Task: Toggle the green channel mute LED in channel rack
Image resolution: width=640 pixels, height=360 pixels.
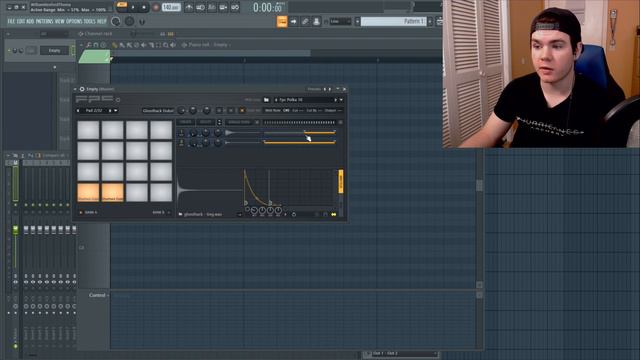Action: coord(9,51)
